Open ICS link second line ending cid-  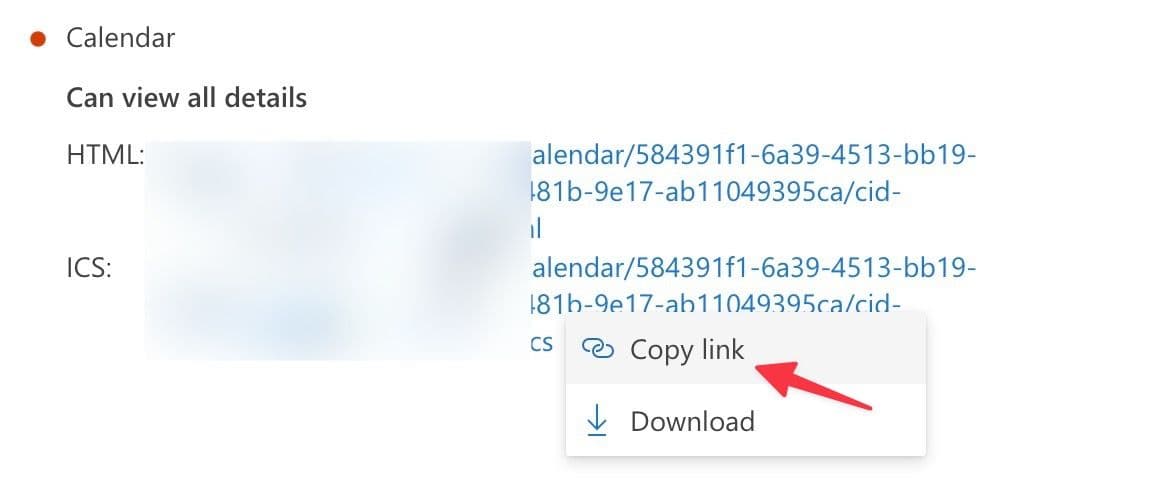tap(715, 302)
